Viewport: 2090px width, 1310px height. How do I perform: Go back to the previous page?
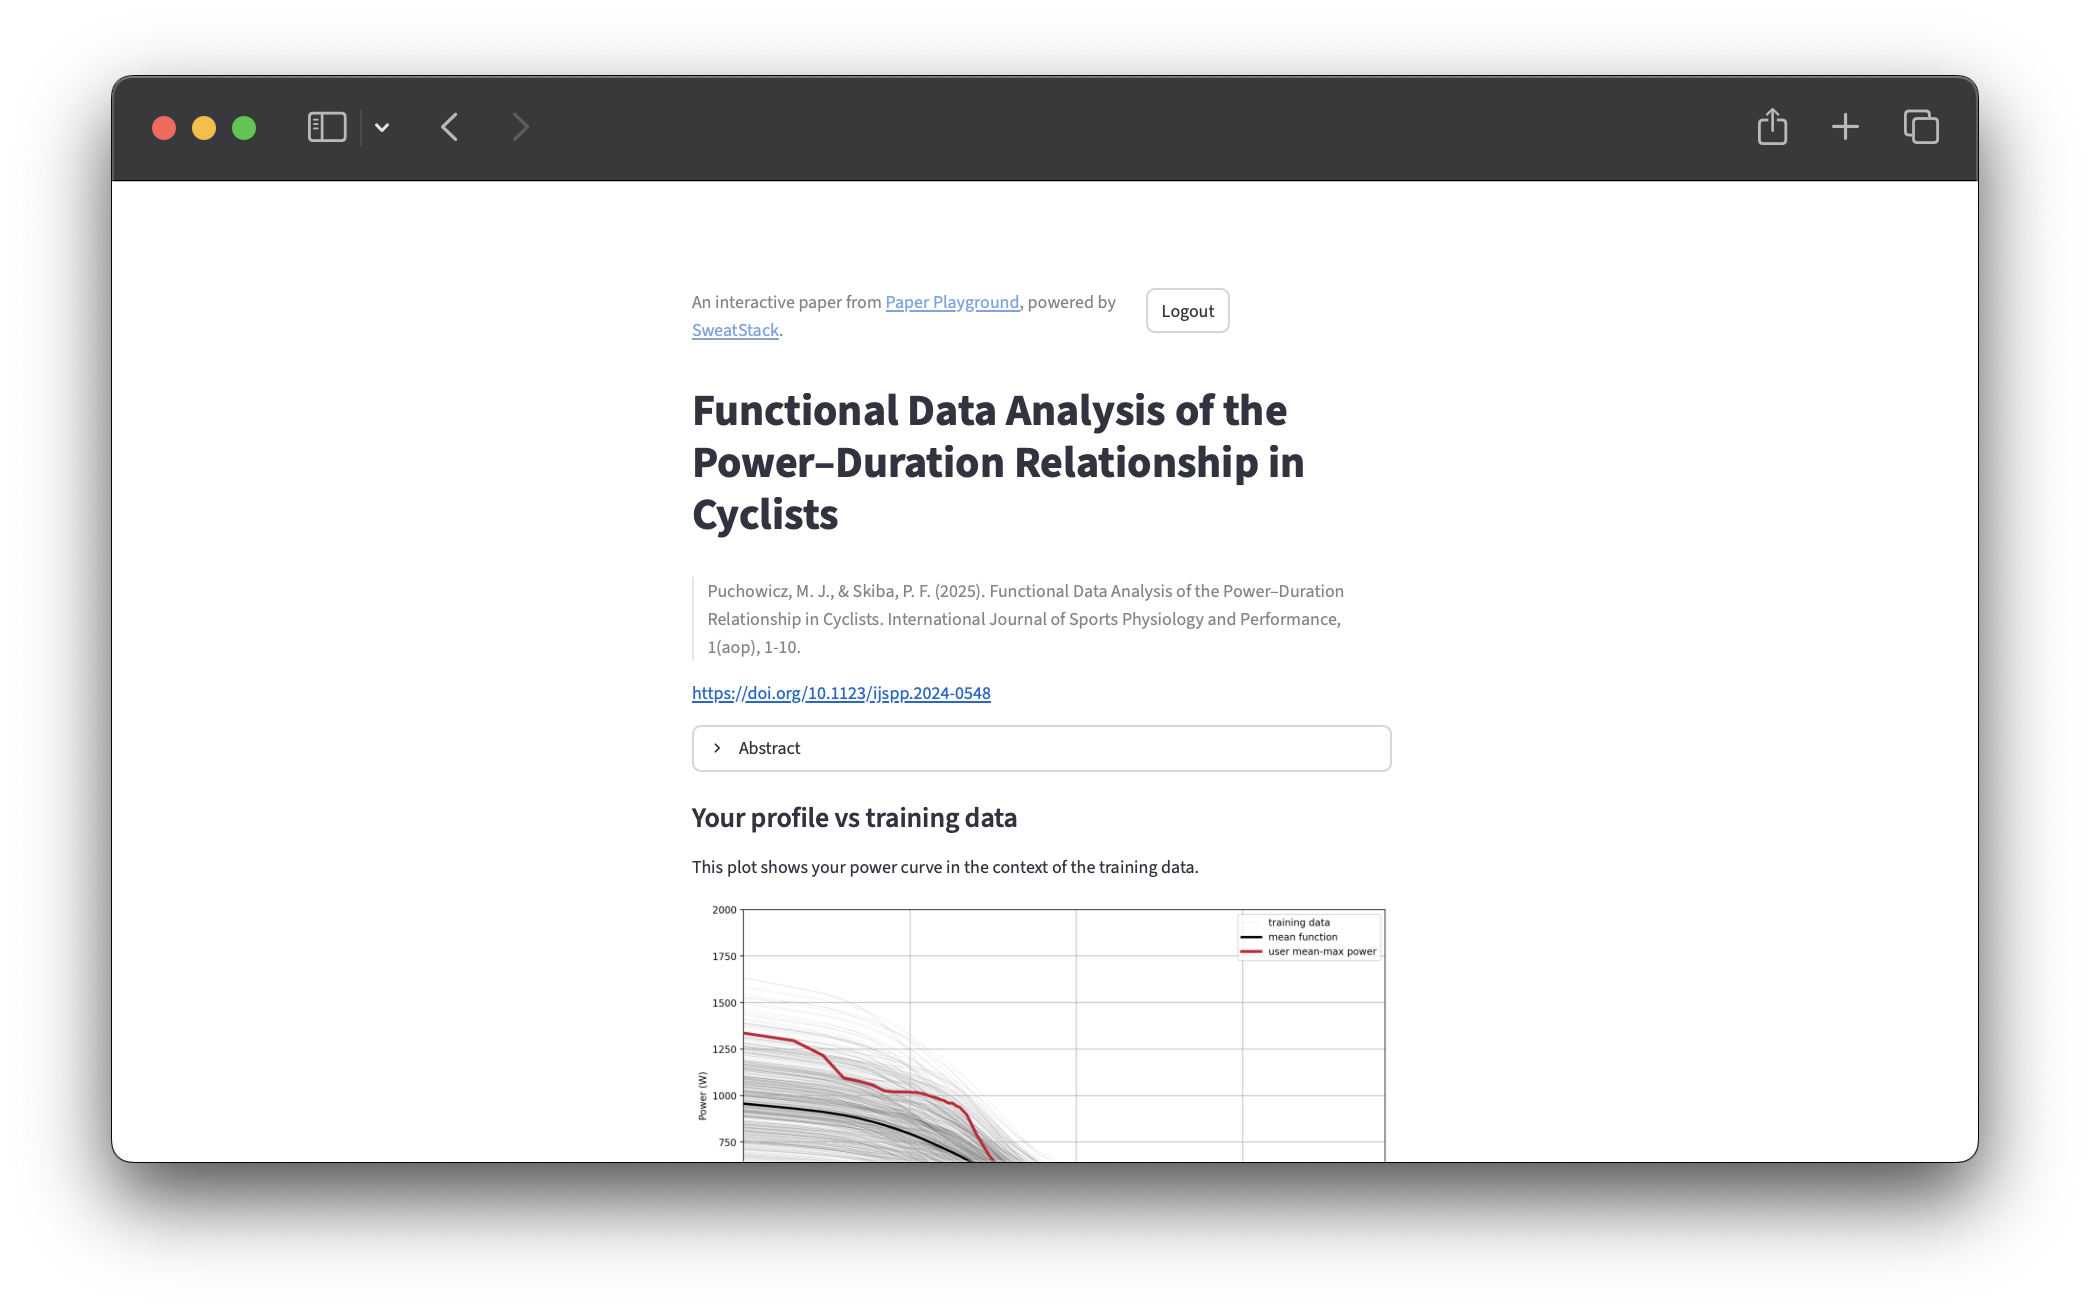(450, 127)
